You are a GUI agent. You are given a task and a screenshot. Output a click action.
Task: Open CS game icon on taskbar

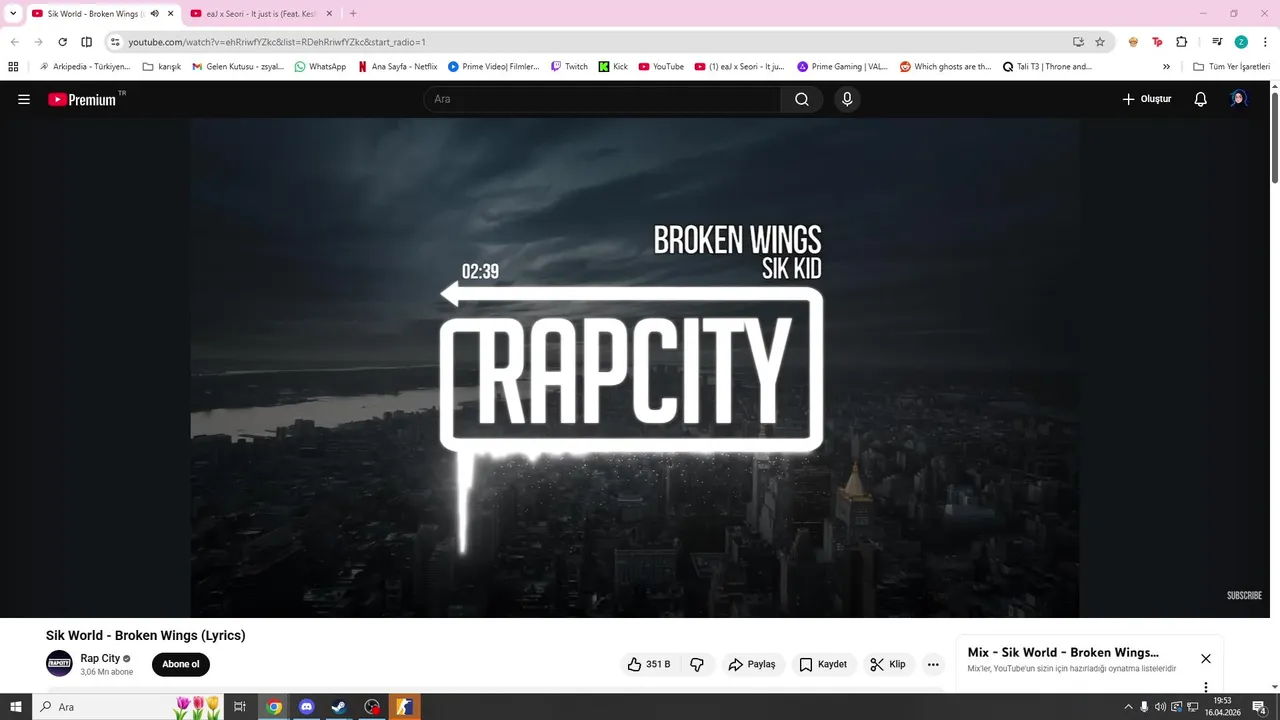click(x=404, y=707)
